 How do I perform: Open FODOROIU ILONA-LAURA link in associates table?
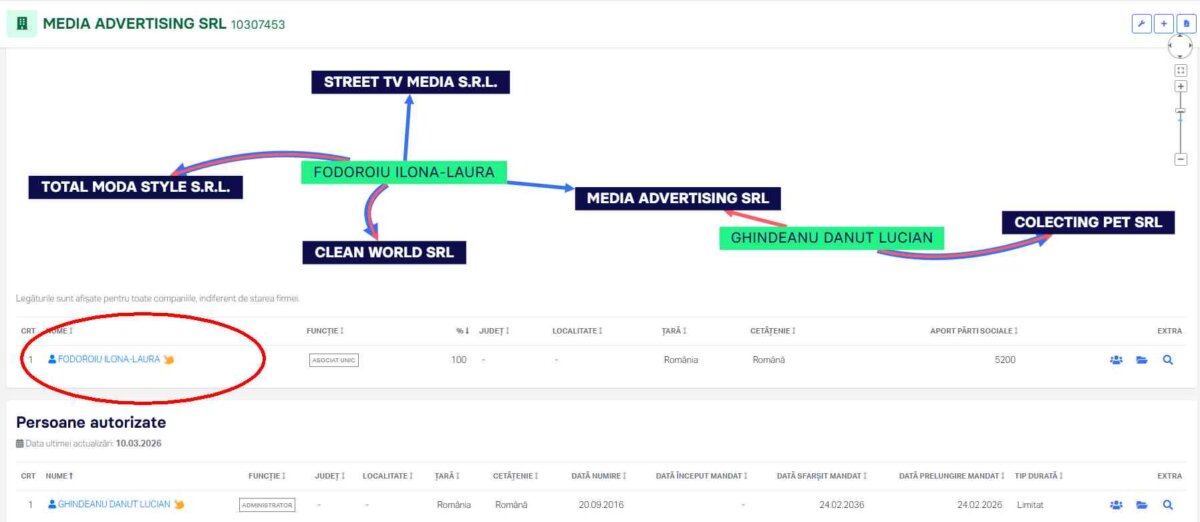(108, 359)
